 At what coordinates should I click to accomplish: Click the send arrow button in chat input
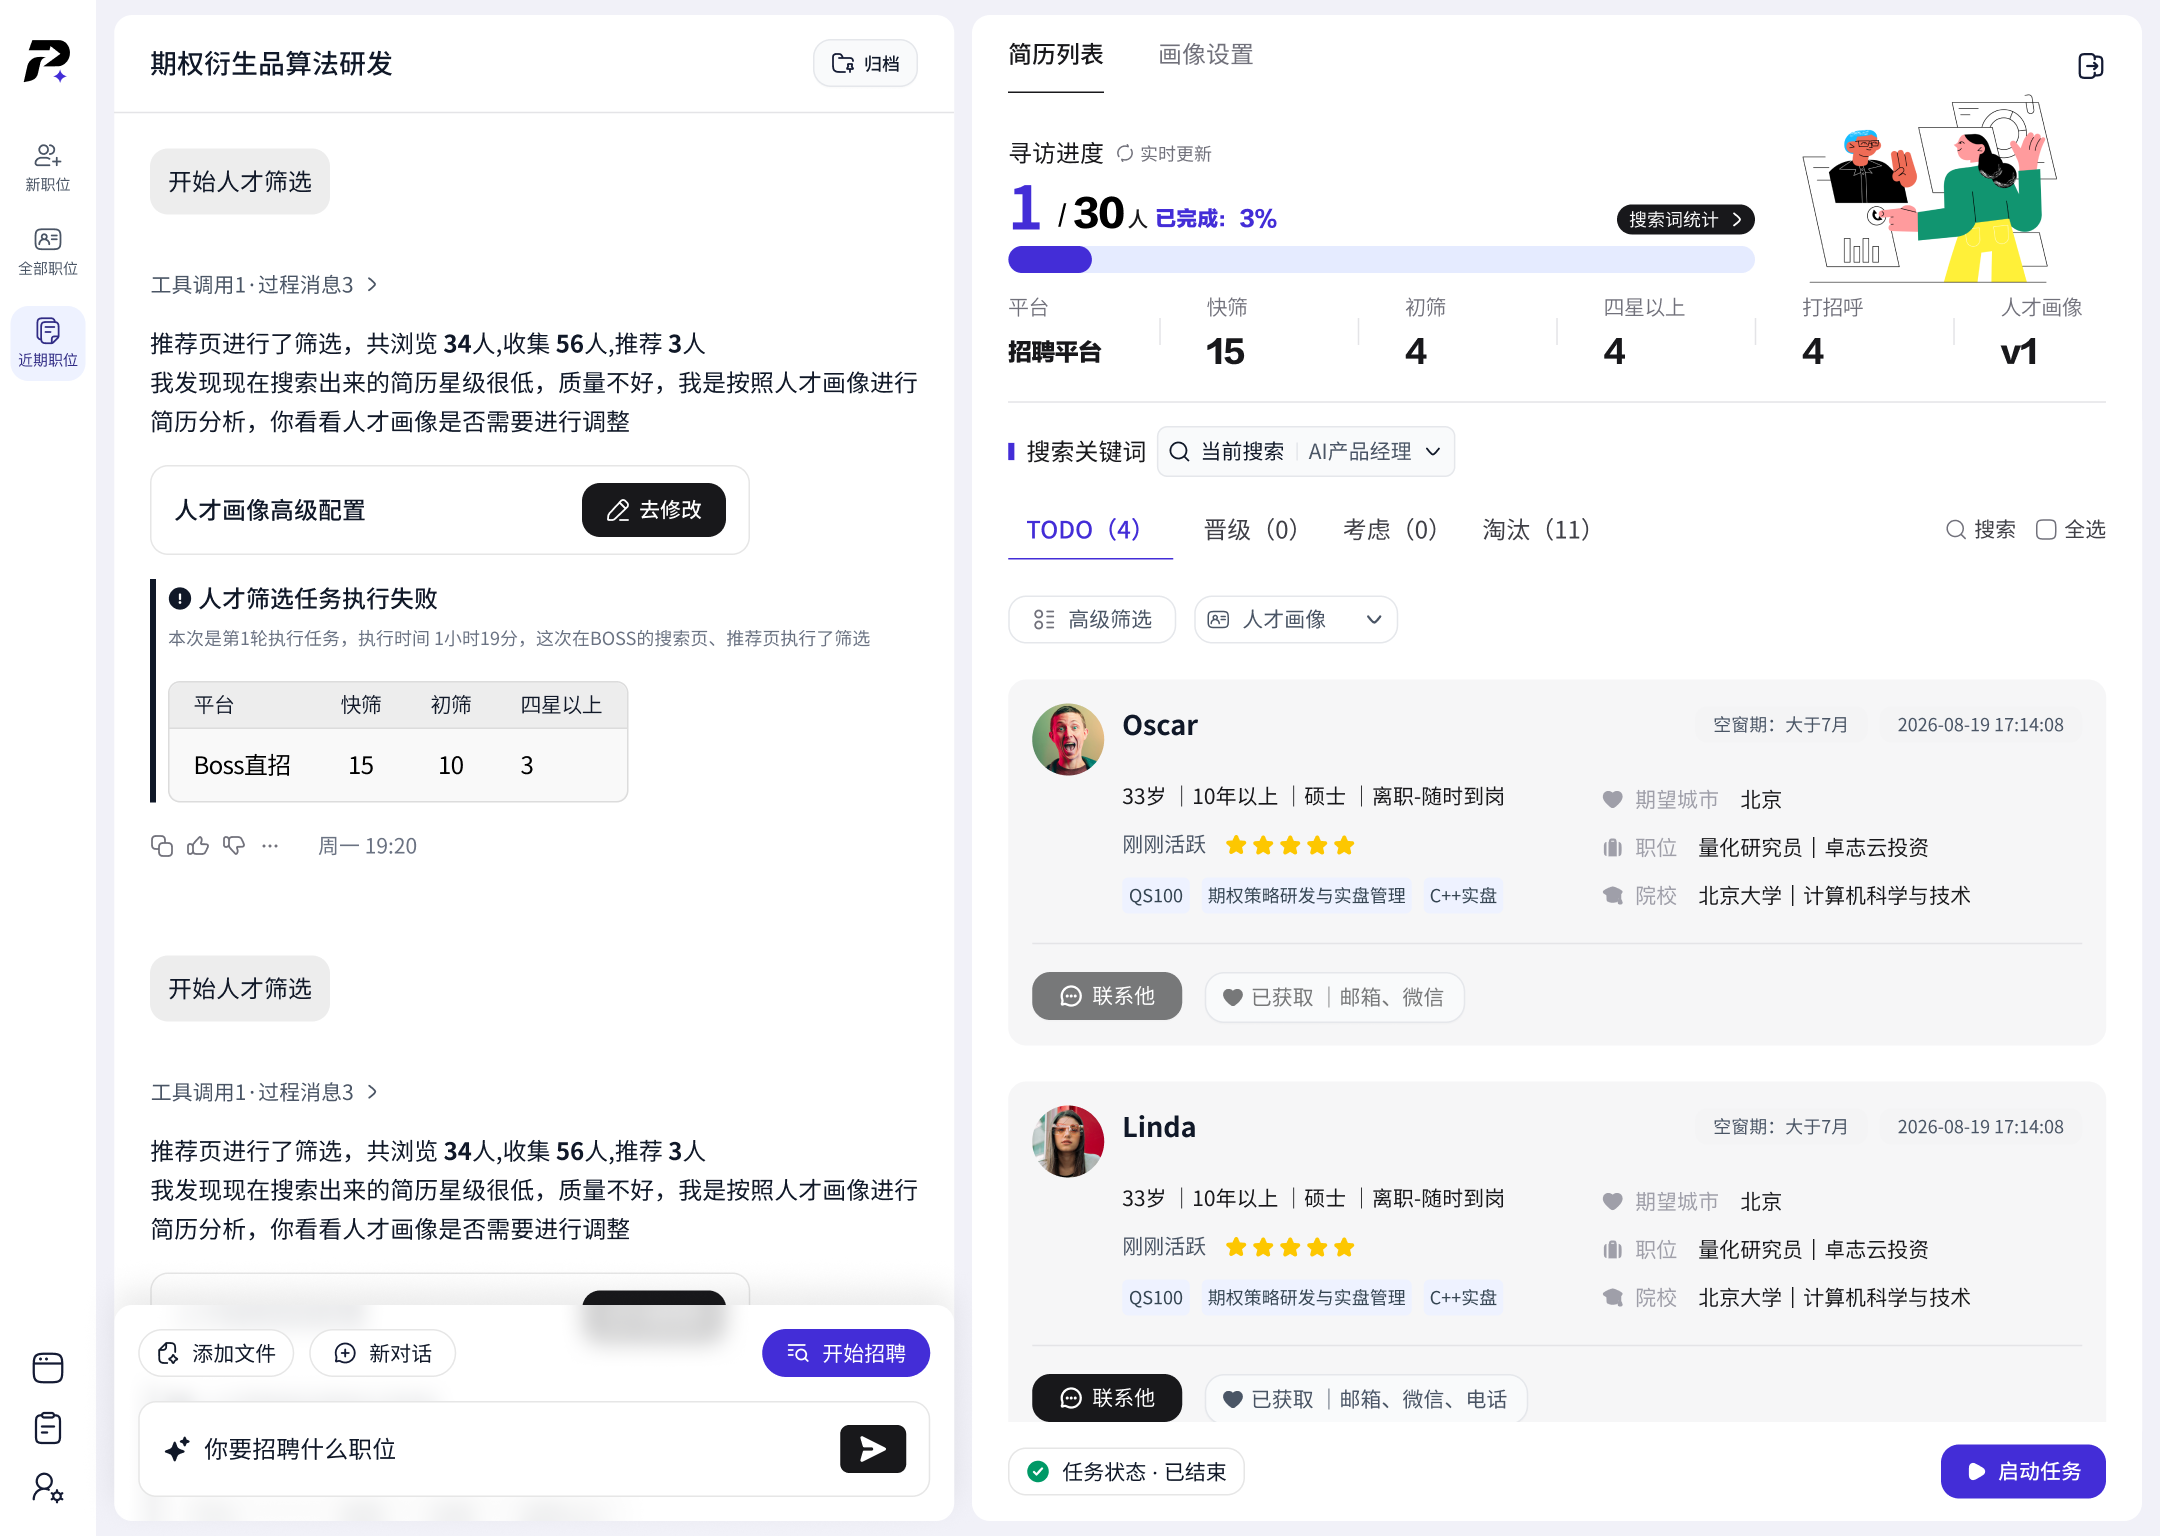pyautogui.click(x=872, y=1448)
